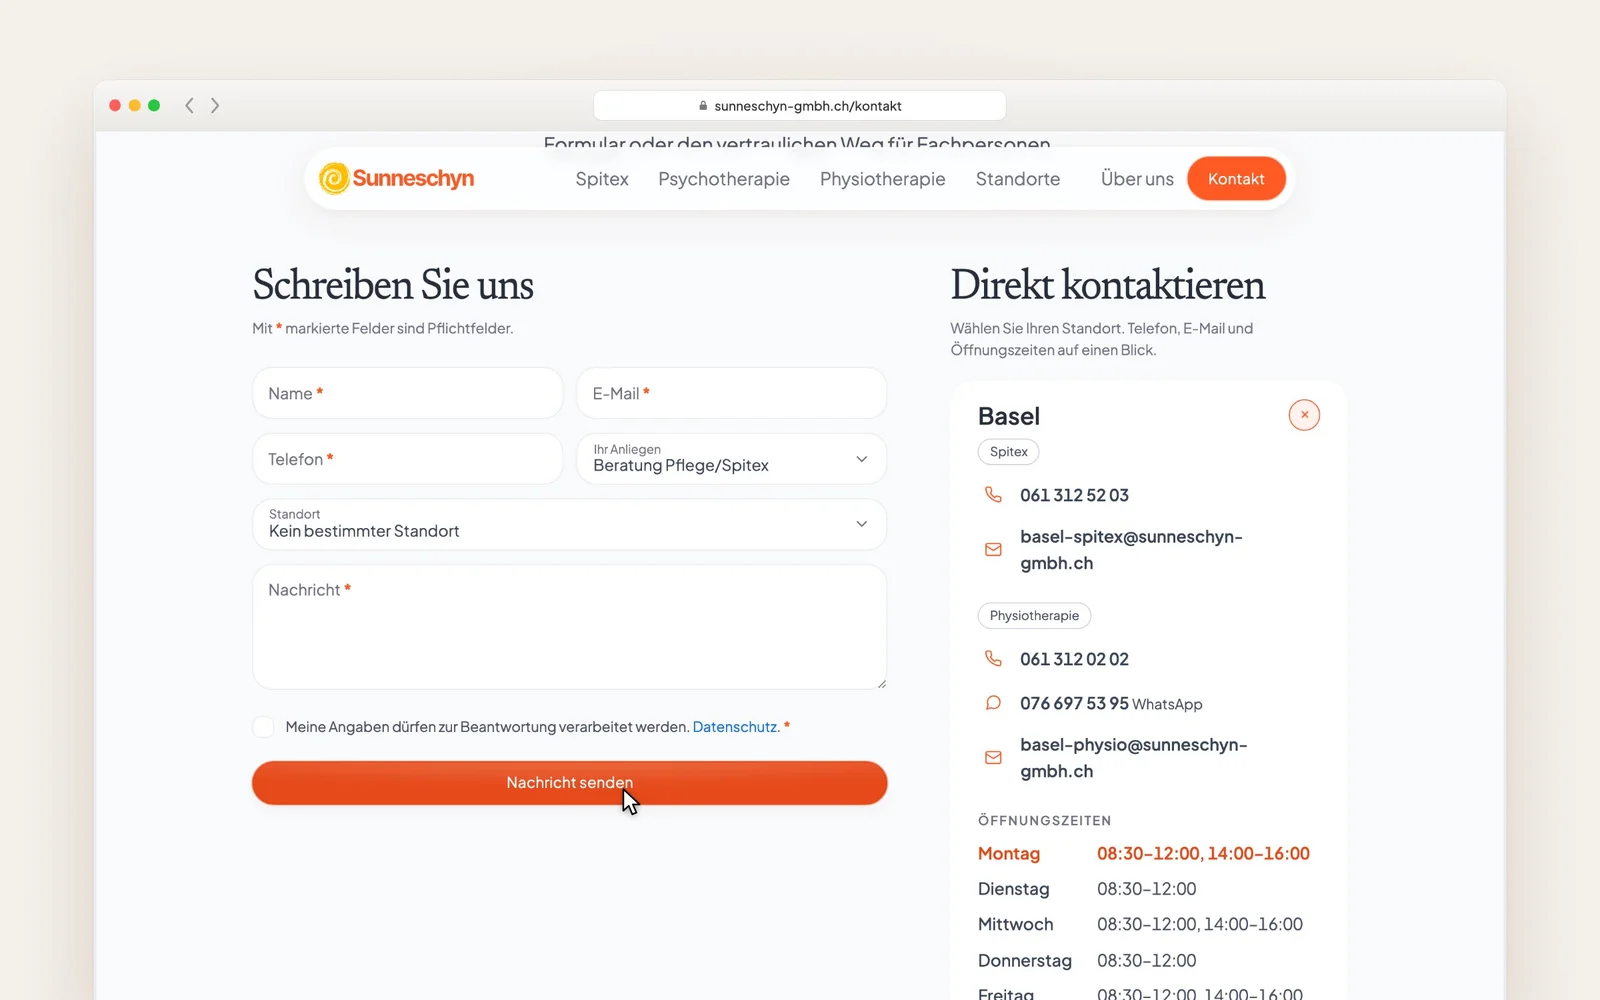Viewport: 1600px width, 1000px height.
Task: Click the Physiotherapie tag in Basel card
Action: tap(1034, 616)
